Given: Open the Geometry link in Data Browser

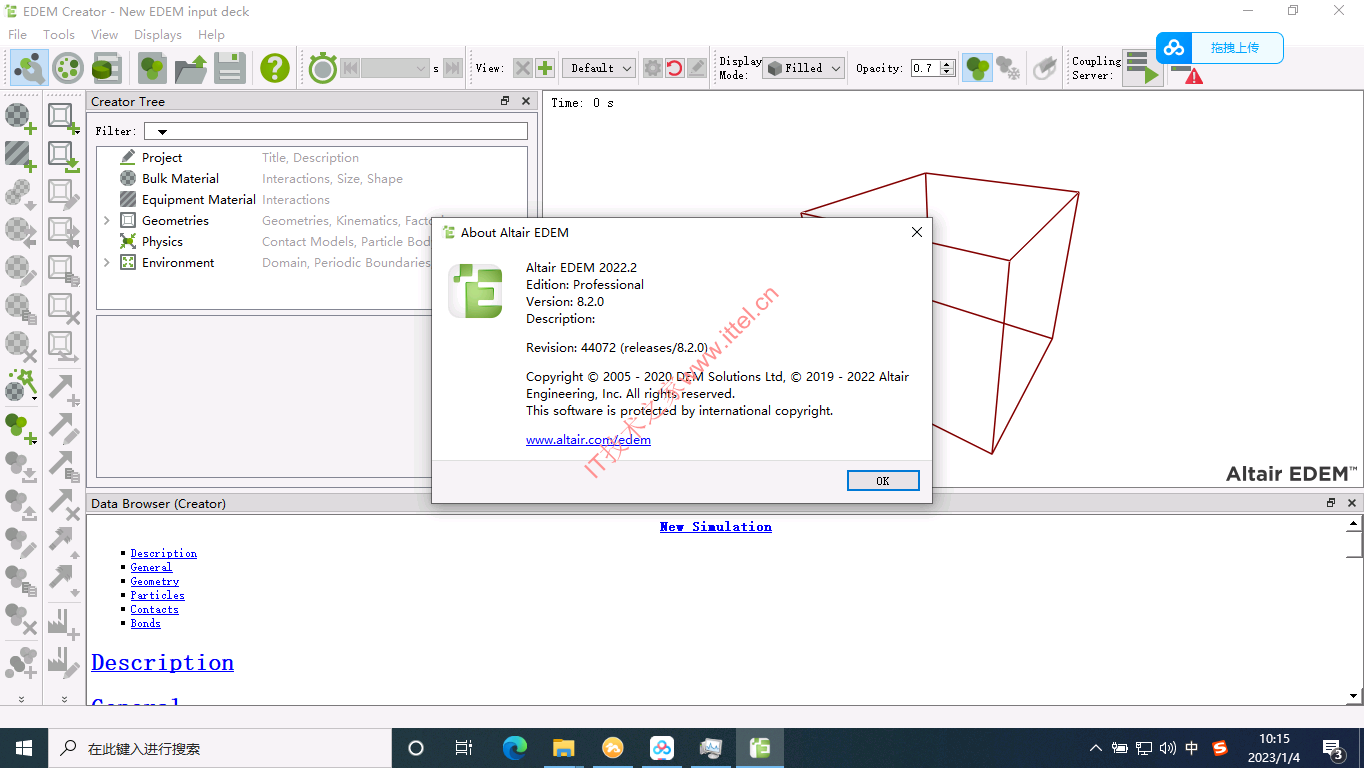Looking at the screenshot, I should (x=155, y=581).
